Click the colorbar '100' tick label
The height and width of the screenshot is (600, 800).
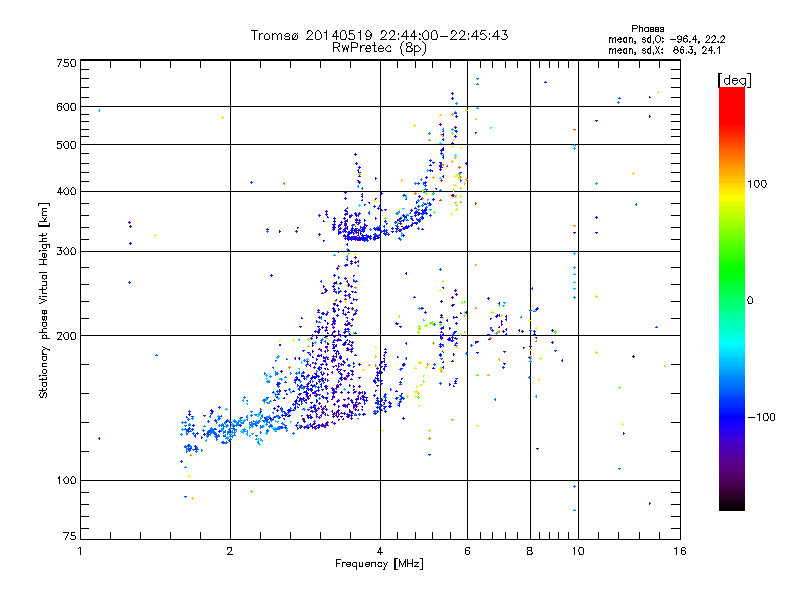coord(757,184)
